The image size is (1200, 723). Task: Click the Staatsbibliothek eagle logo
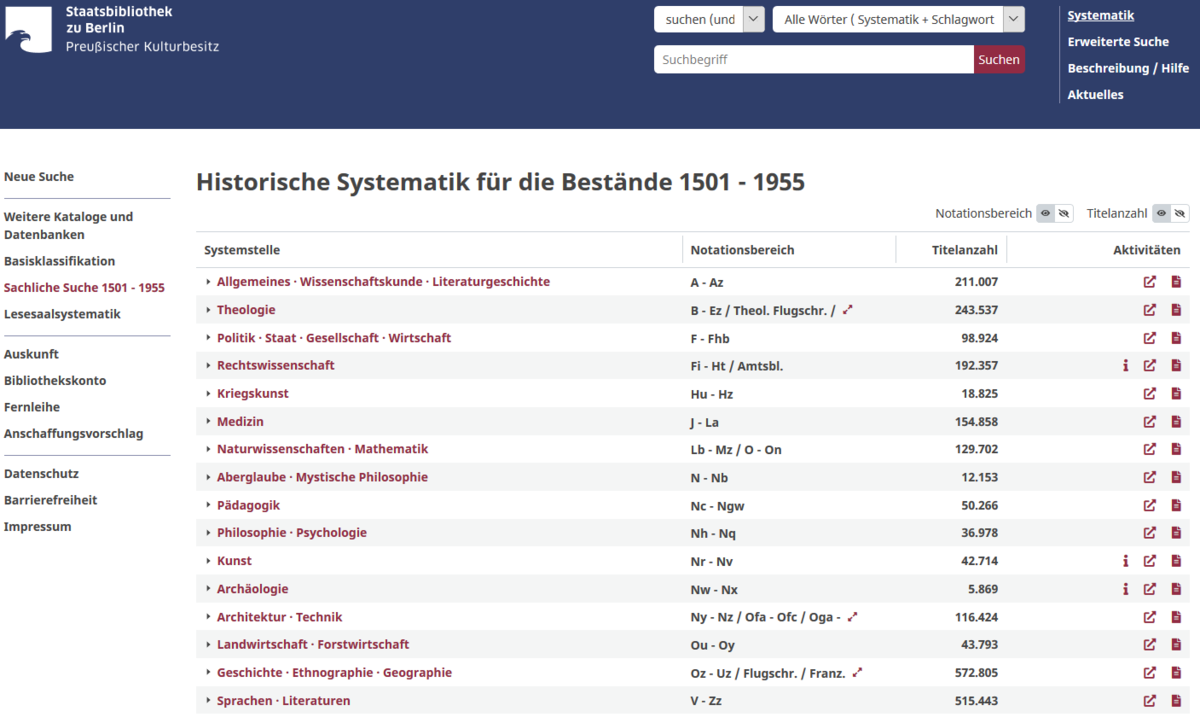click(28, 30)
